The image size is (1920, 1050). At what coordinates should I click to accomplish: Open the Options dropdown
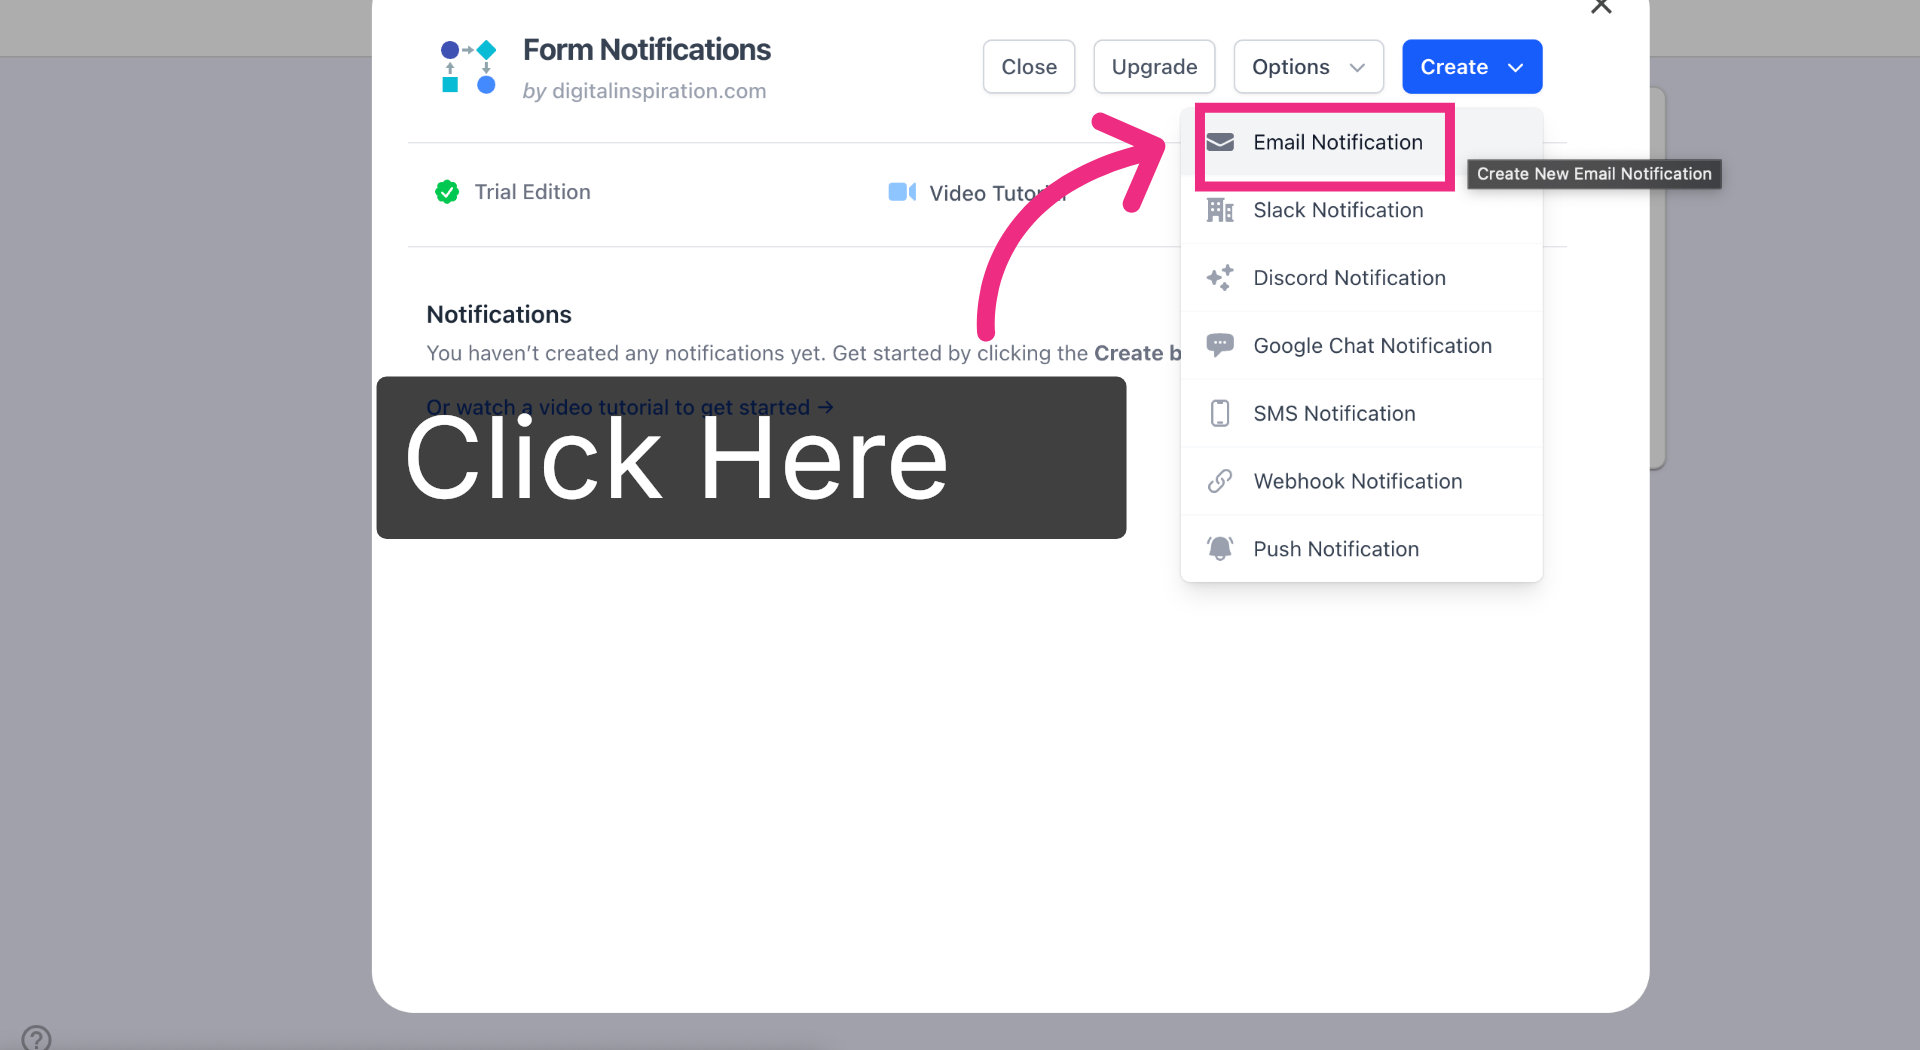[1308, 67]
